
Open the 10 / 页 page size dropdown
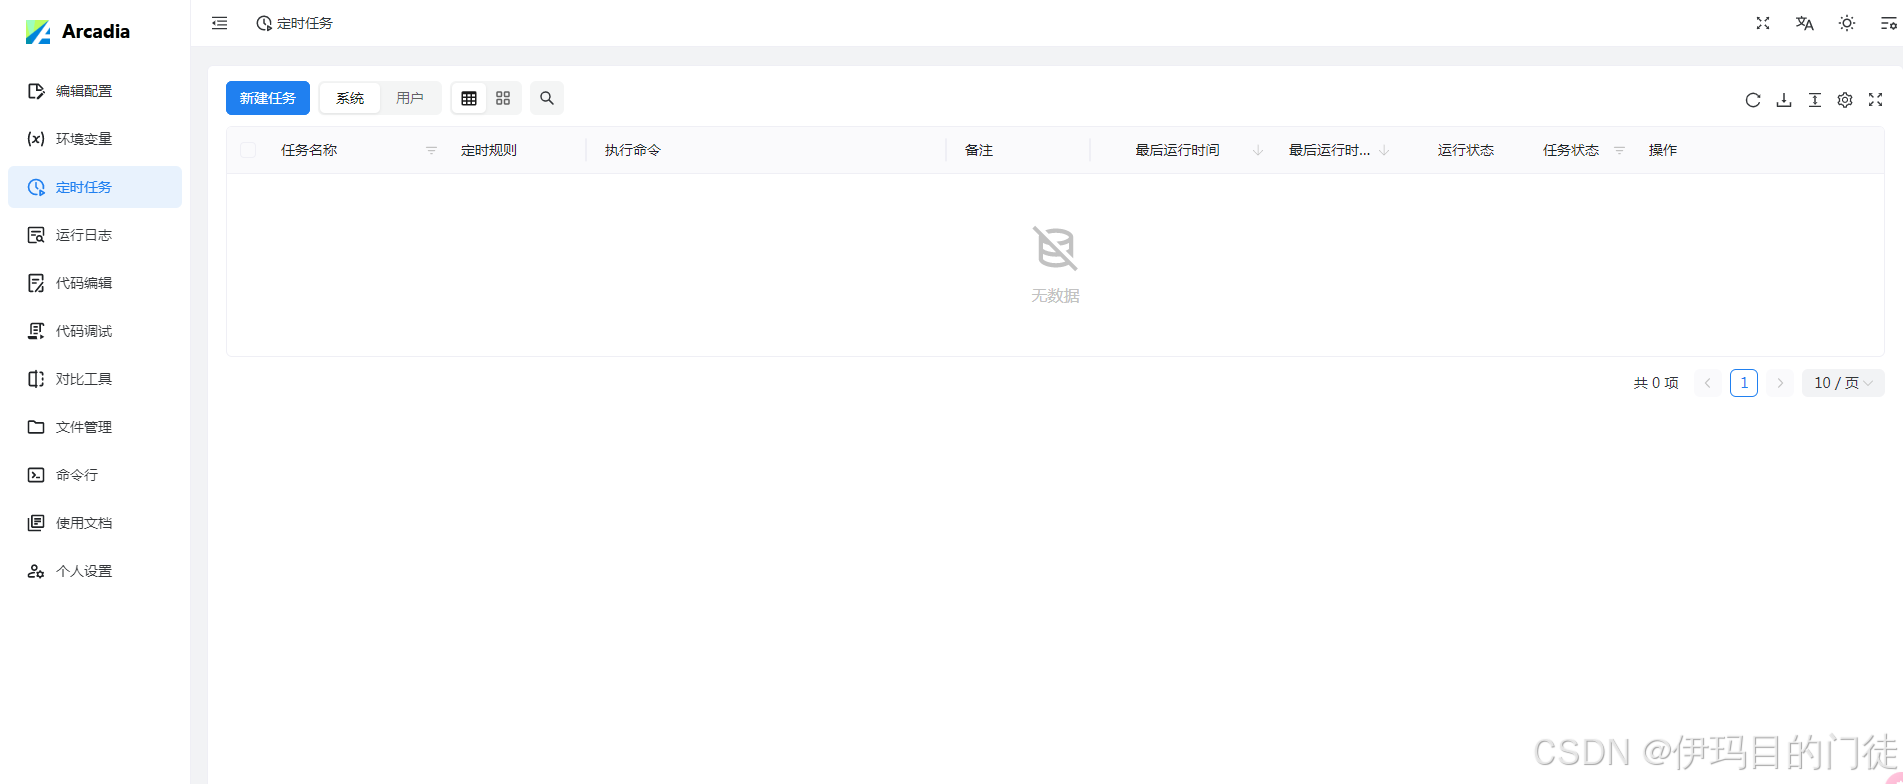pos(1843,383)
